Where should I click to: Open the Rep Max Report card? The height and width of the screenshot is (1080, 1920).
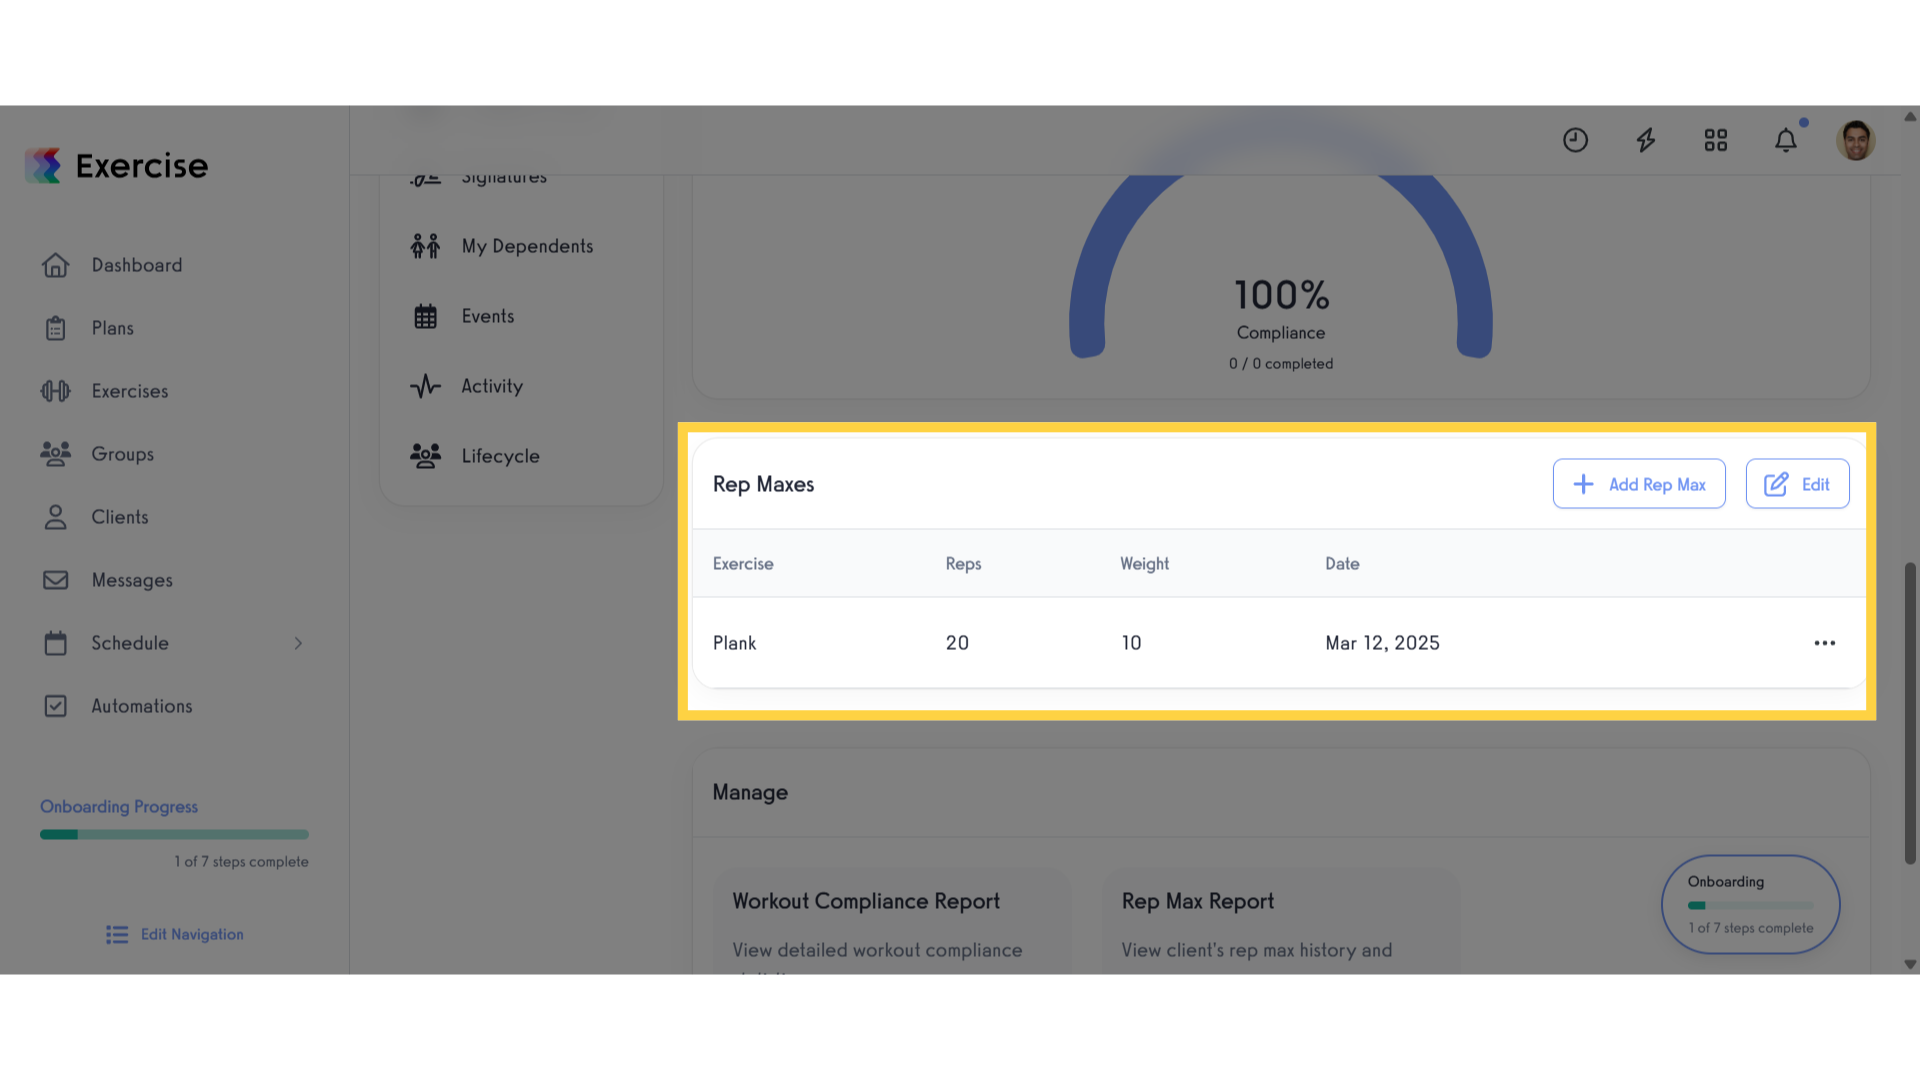pos(1281,921)
